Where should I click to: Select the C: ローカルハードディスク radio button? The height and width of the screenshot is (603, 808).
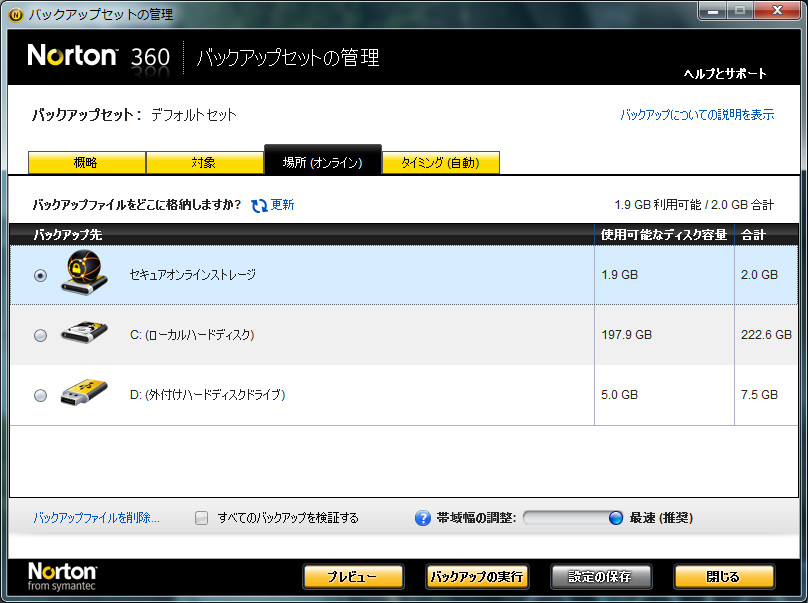click(x=39, y=334)
